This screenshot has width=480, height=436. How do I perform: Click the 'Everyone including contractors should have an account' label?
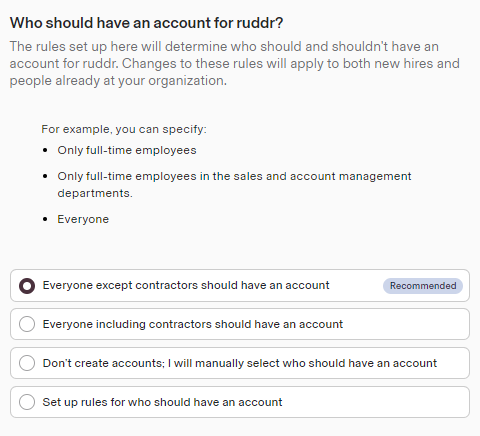click(193, 324)
